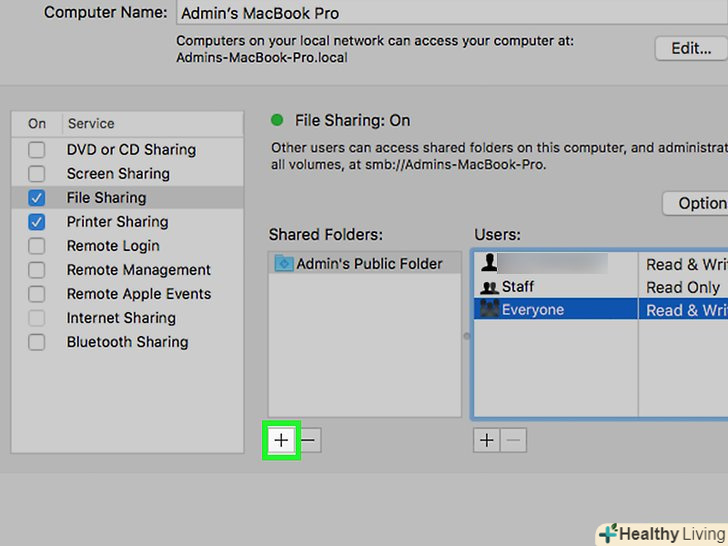The height and width of the screenshot is (546, 728).
Task: Click the Computer Name field
Action: tap(452, 13)
